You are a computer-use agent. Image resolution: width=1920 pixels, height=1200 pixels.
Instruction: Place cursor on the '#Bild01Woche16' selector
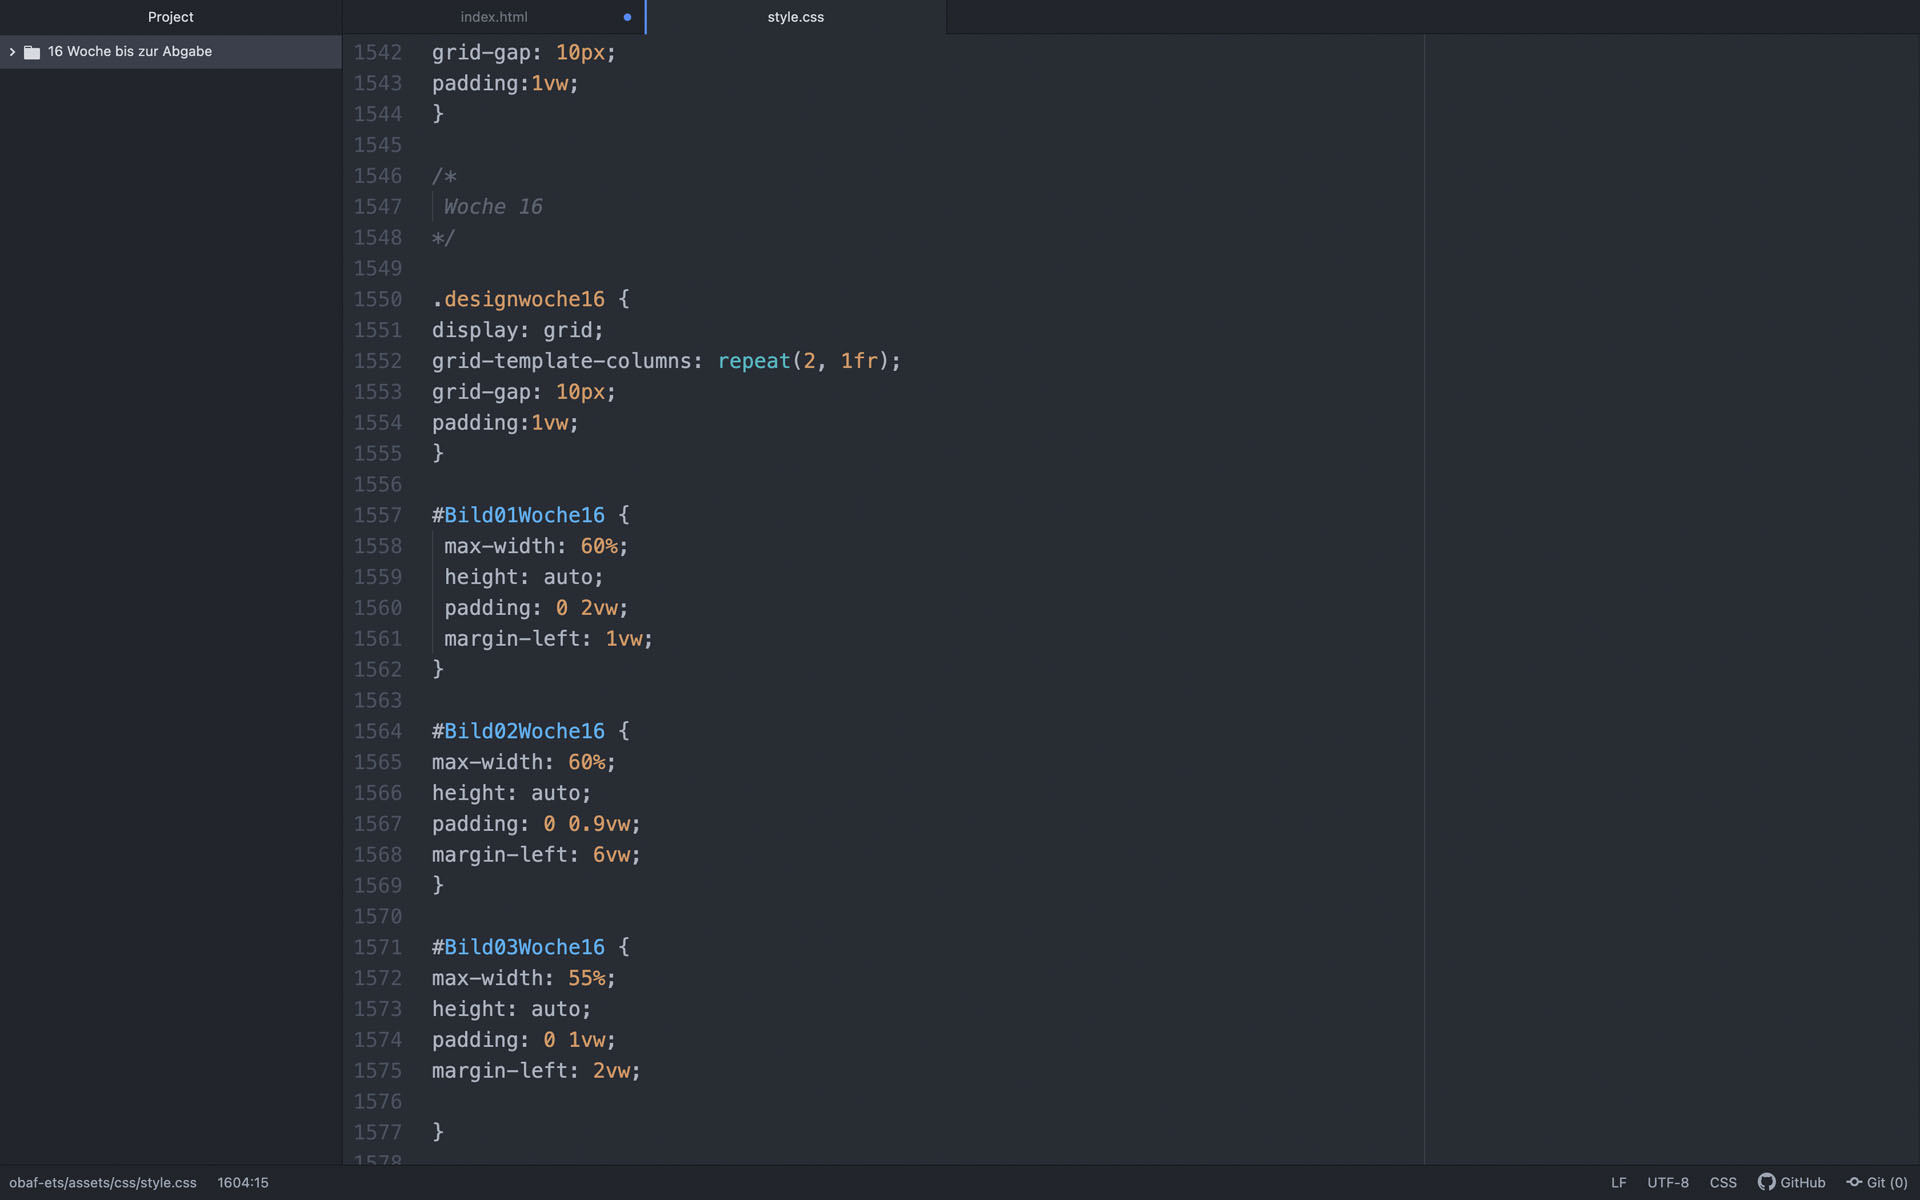click(x=518, y=515)
